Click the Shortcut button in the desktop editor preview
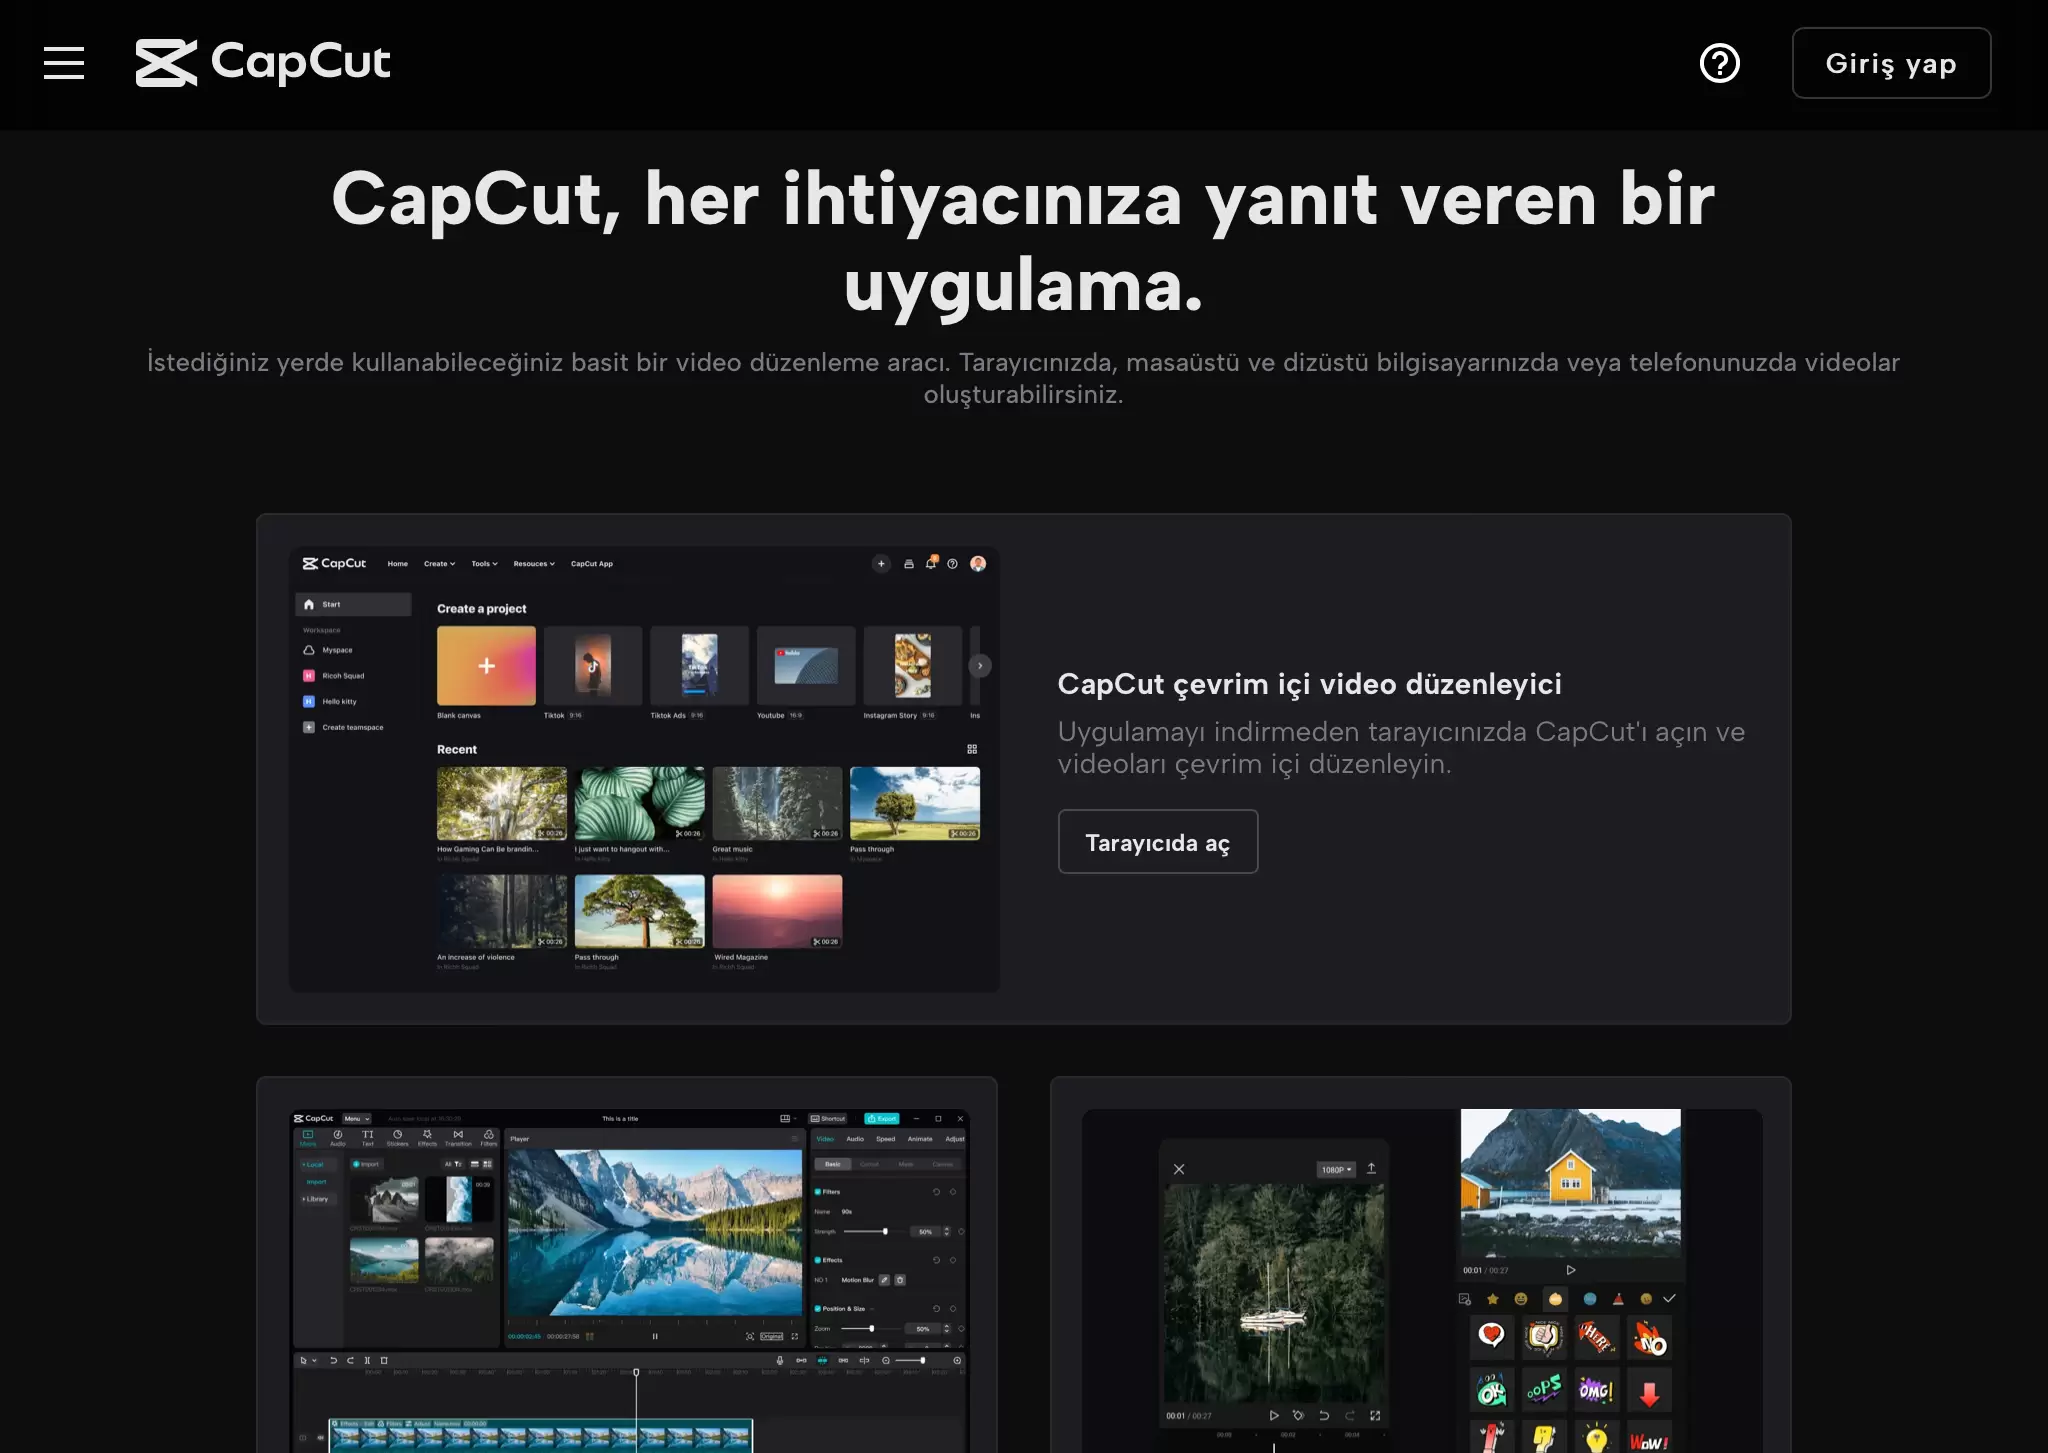 pos(829,1119)
